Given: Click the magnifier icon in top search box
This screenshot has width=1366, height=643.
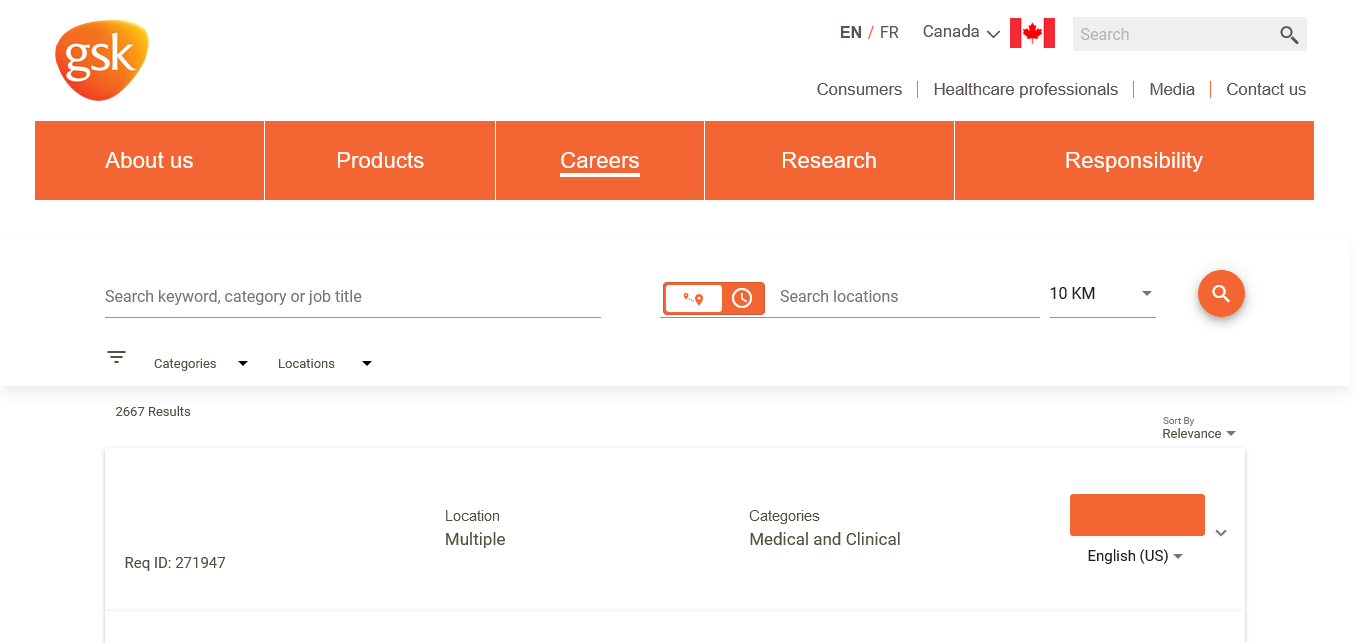Looking at the screenshot, I should (1288, 35).
